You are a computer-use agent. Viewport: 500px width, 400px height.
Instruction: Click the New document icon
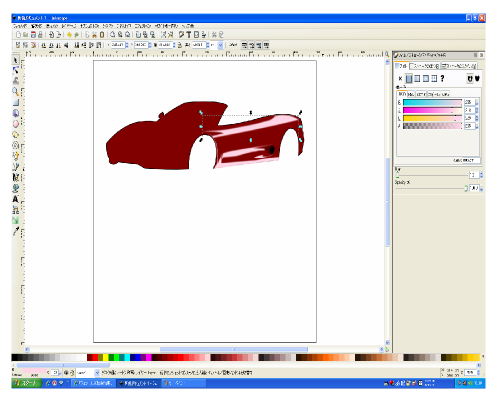(x=18, y=34)
